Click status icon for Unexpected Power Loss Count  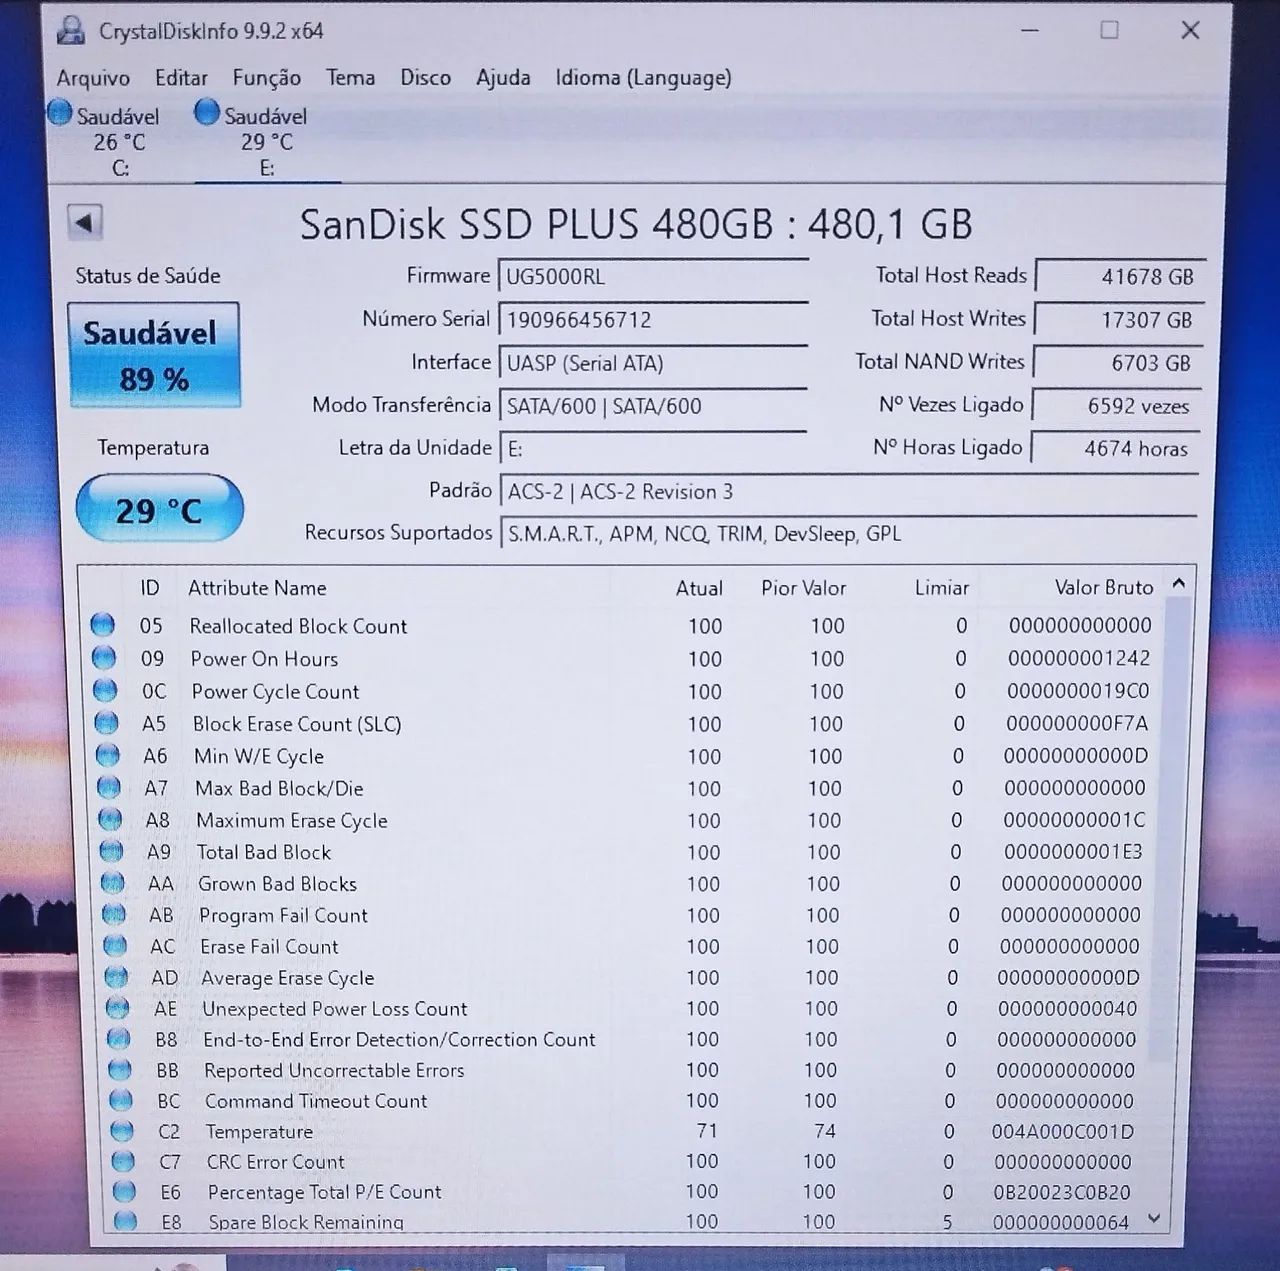117,1007
